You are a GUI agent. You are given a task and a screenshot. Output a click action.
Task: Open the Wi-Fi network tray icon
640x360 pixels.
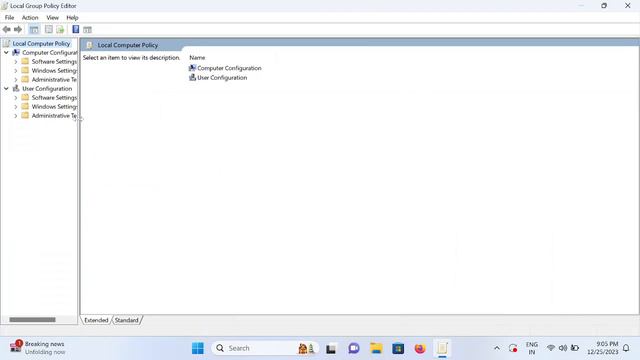coord(550,348)
